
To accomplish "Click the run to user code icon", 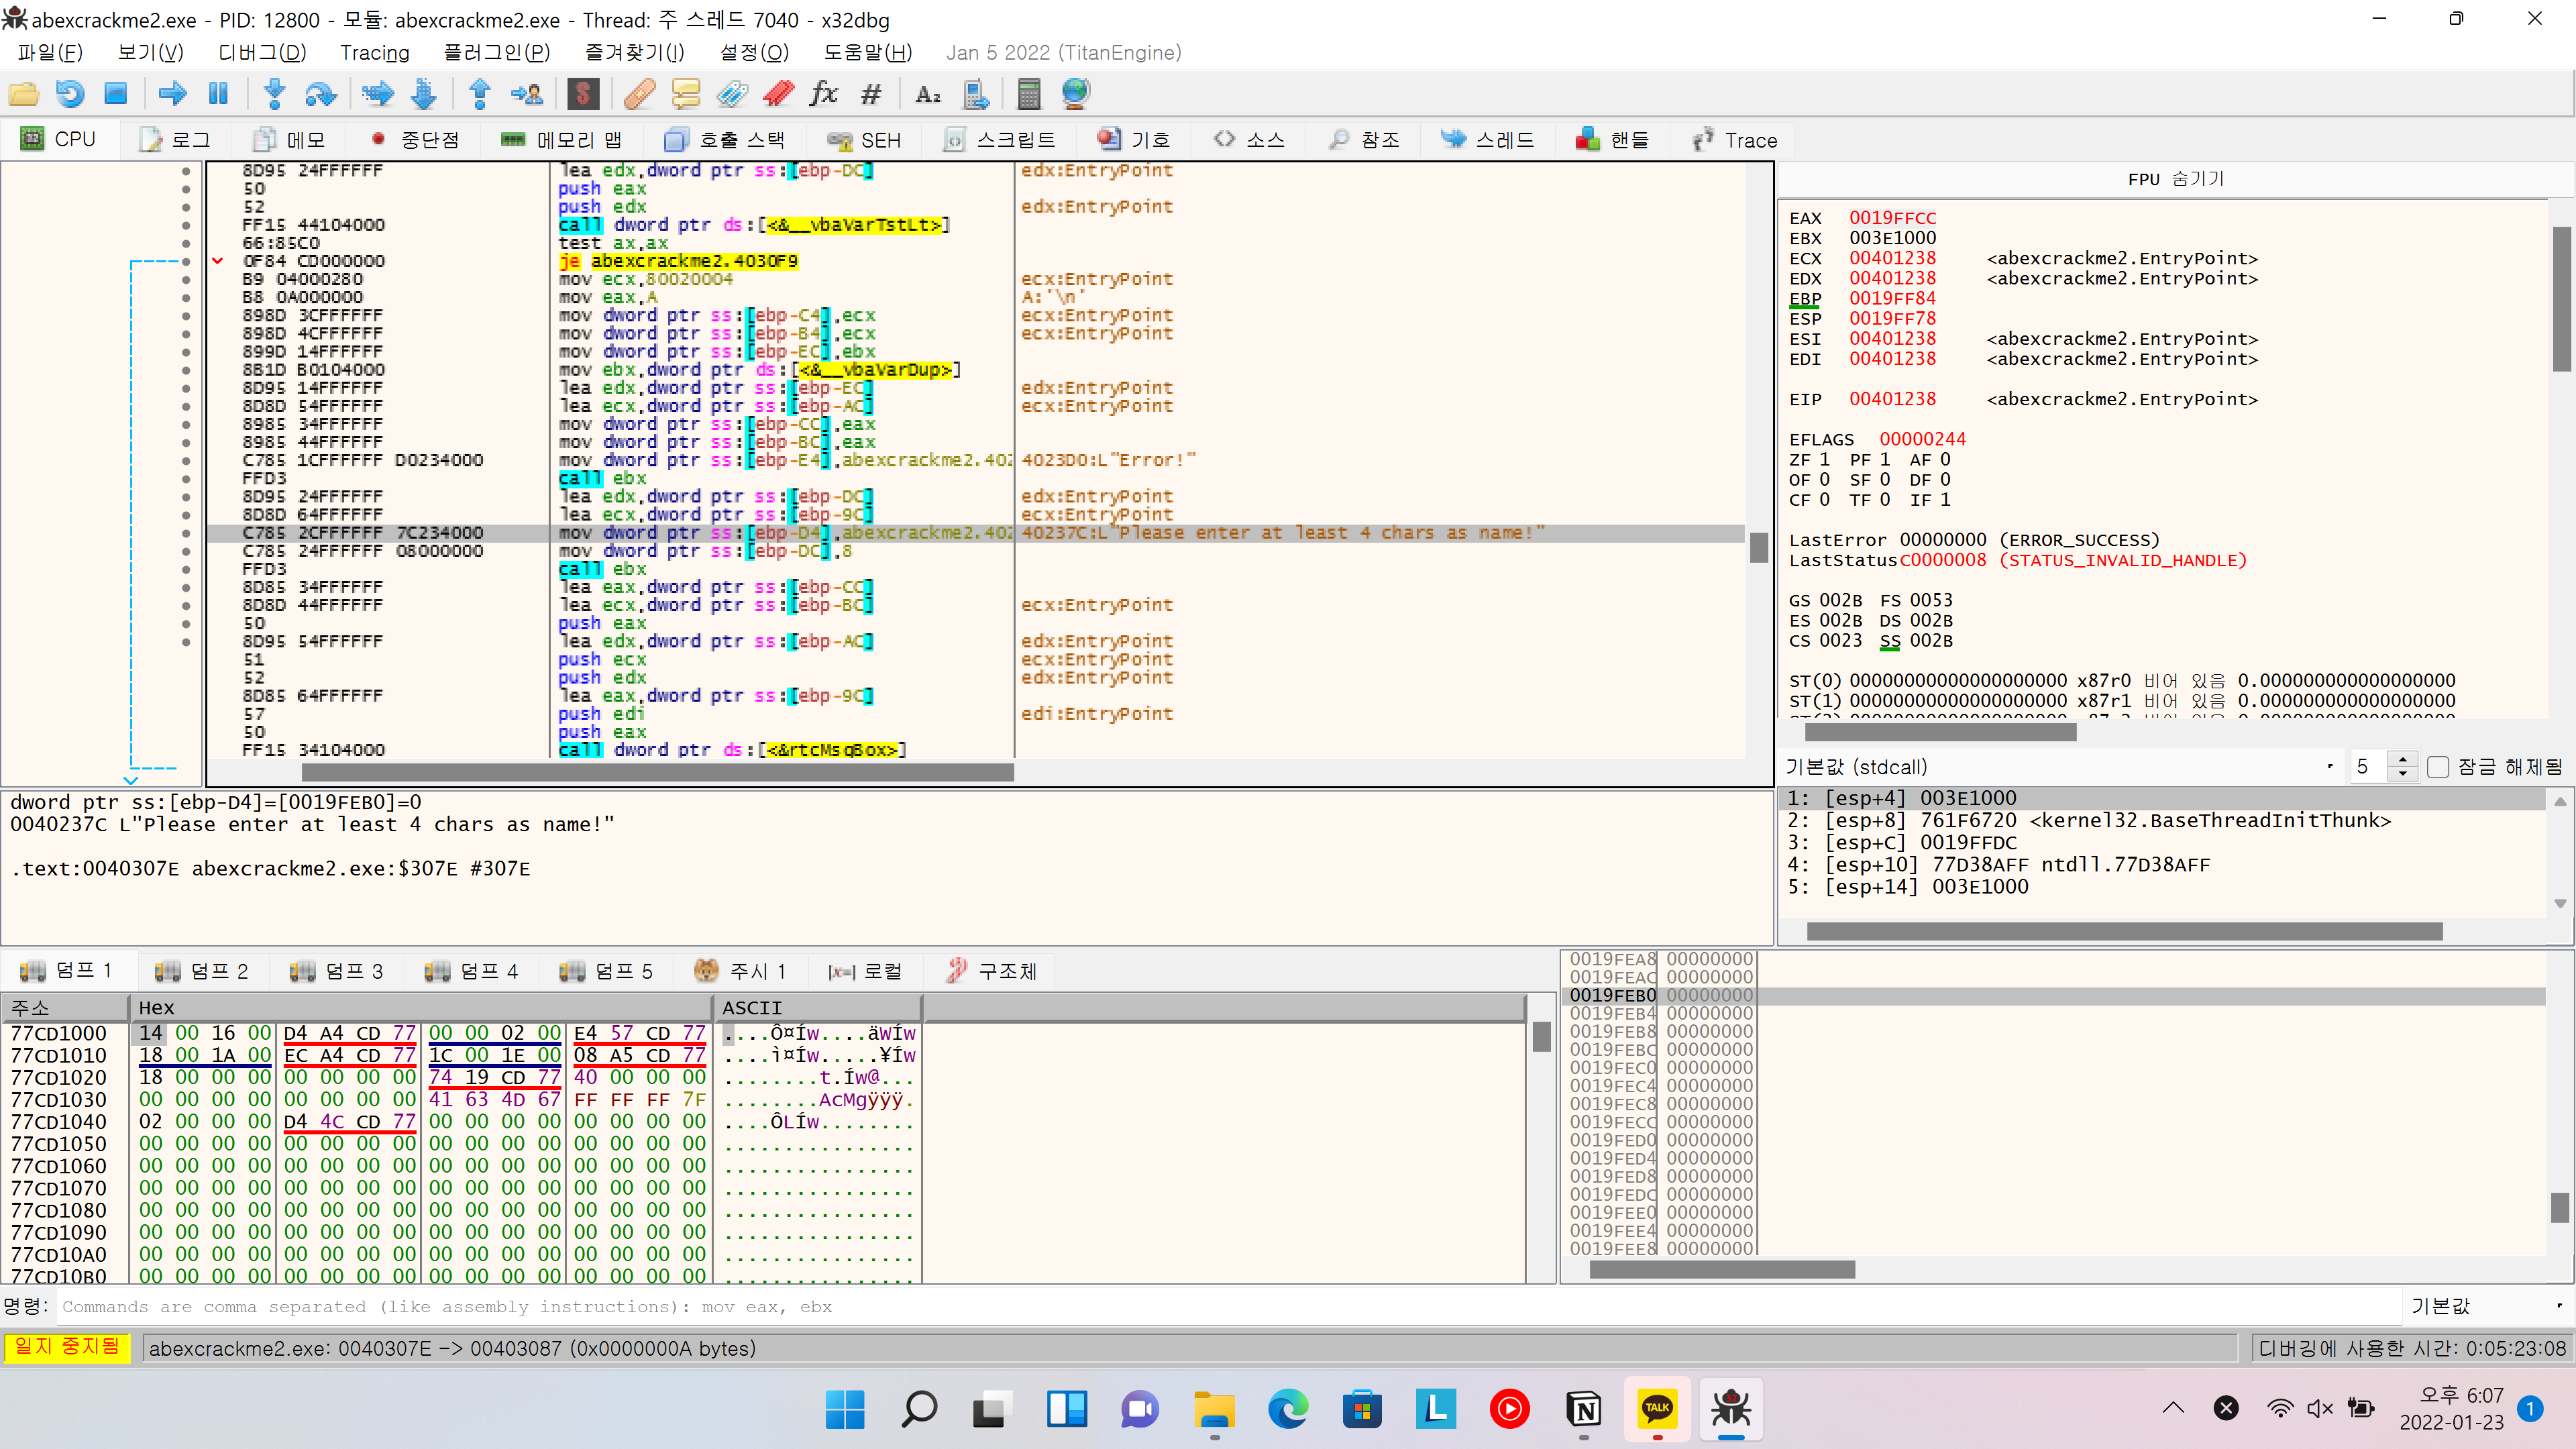I will coord(527,94).
